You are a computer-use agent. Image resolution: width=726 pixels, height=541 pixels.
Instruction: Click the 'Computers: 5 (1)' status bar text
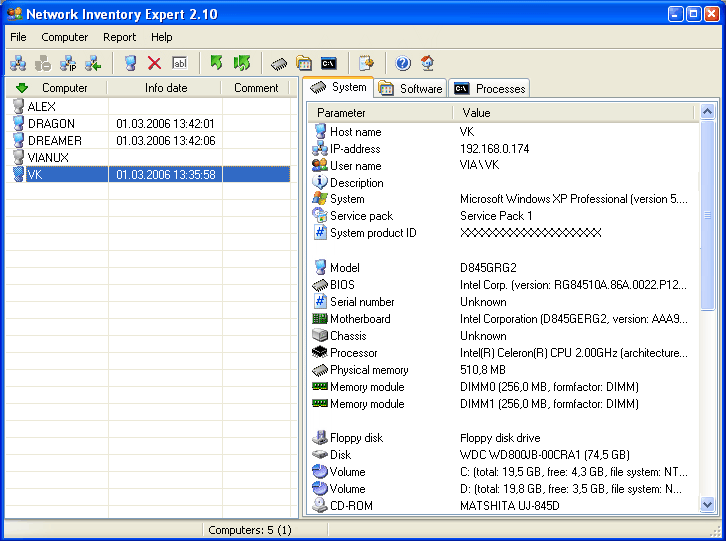click(x=250, y=530)
